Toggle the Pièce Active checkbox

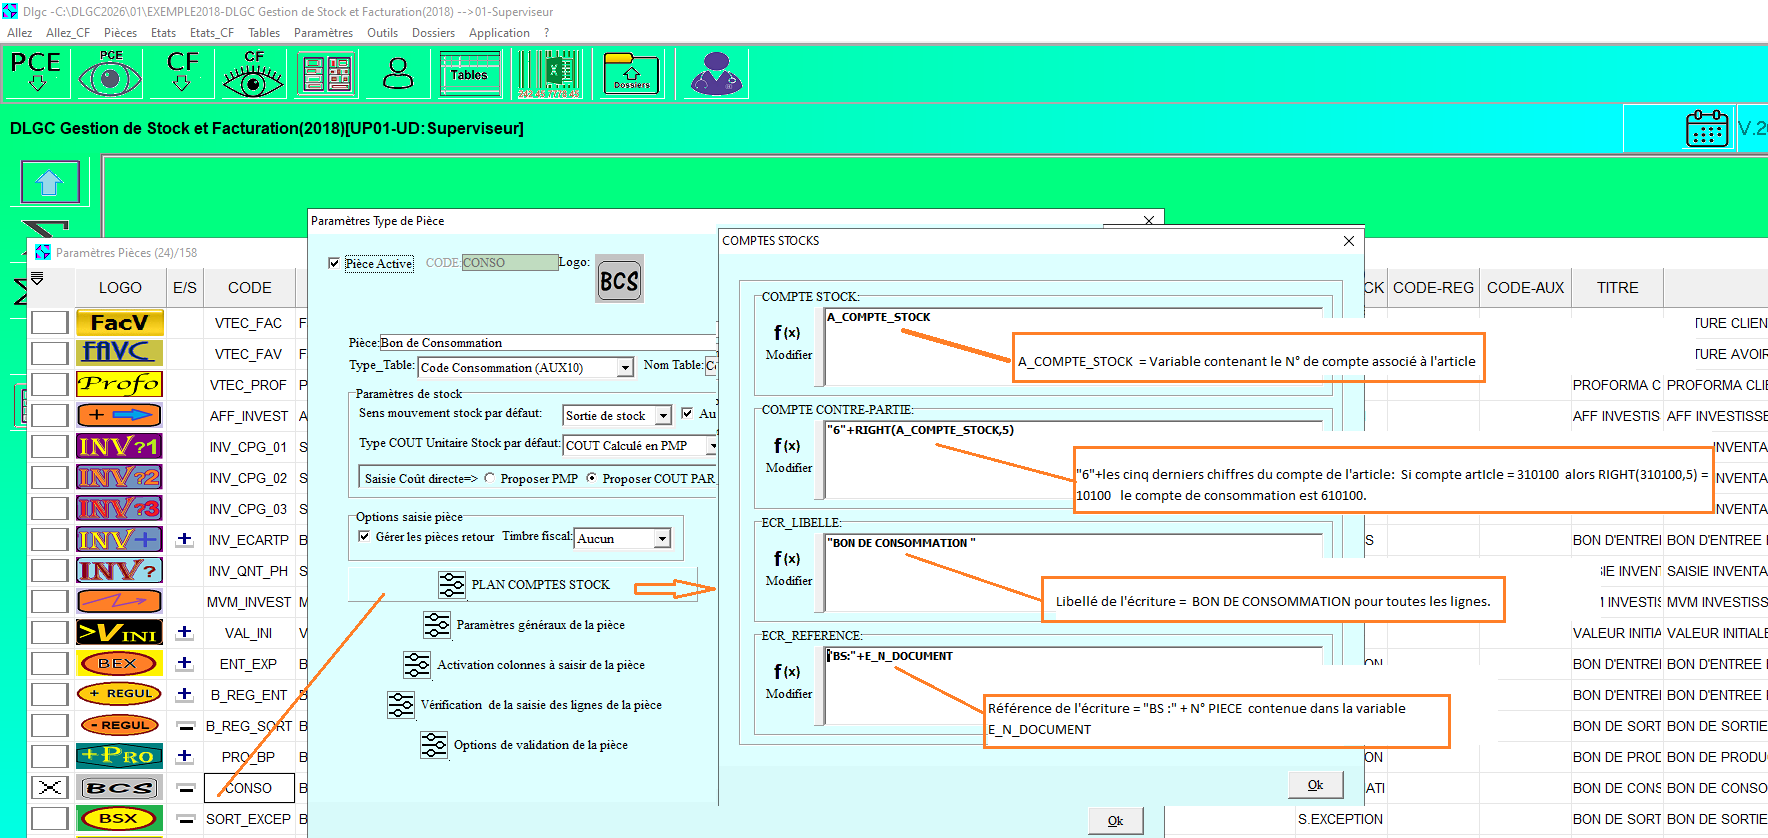tap(334, 263)
